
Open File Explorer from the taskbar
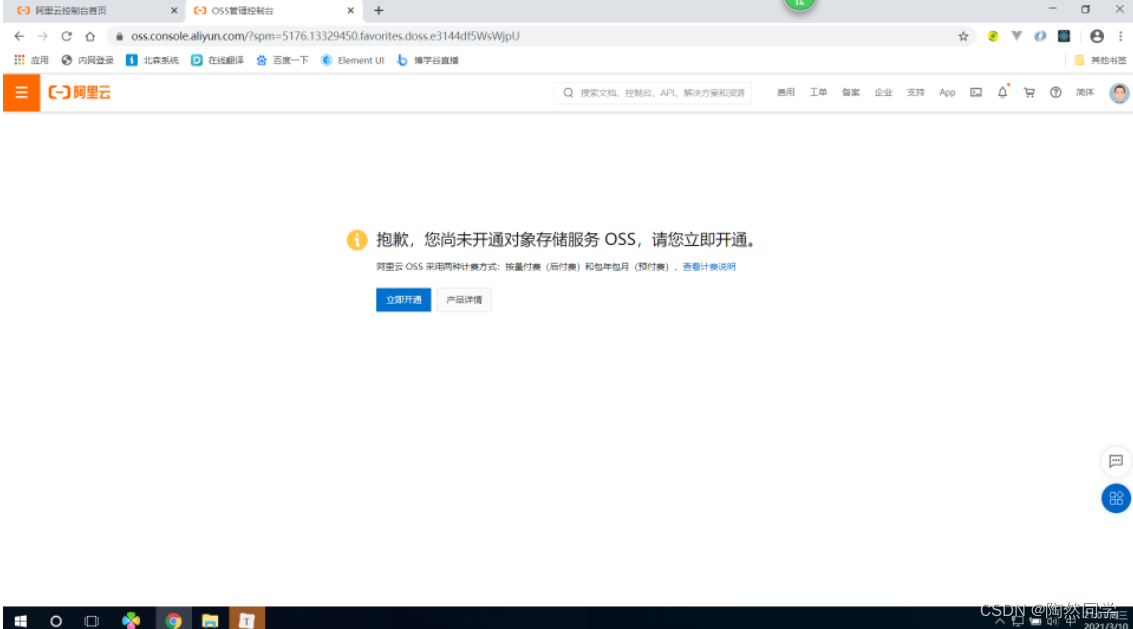(210, 620)
